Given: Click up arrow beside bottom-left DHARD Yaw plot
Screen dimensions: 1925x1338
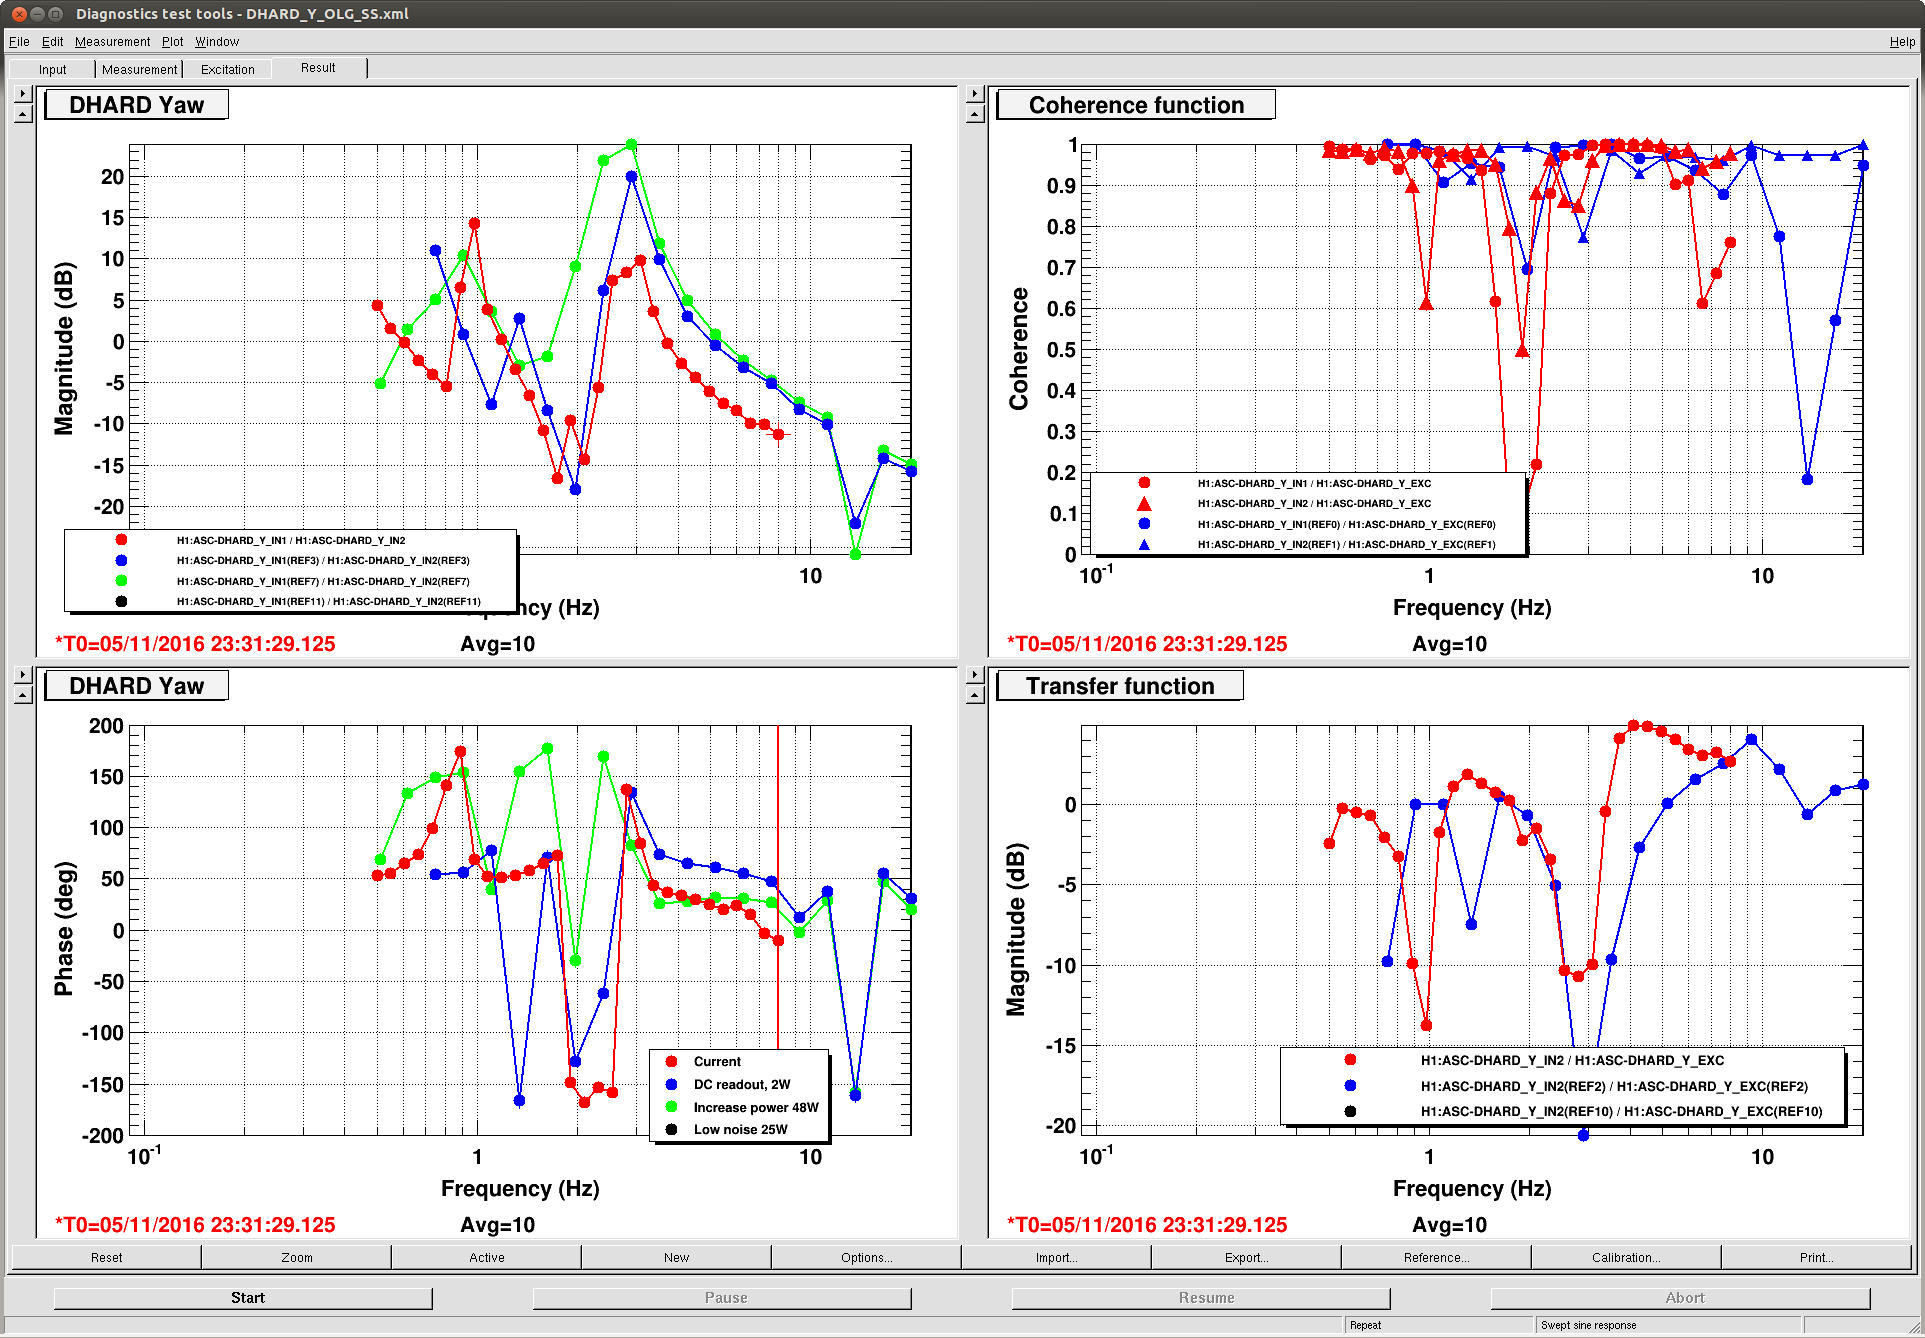Looking at the screenshot, I should pyautogui.click(x=23, y=695).
